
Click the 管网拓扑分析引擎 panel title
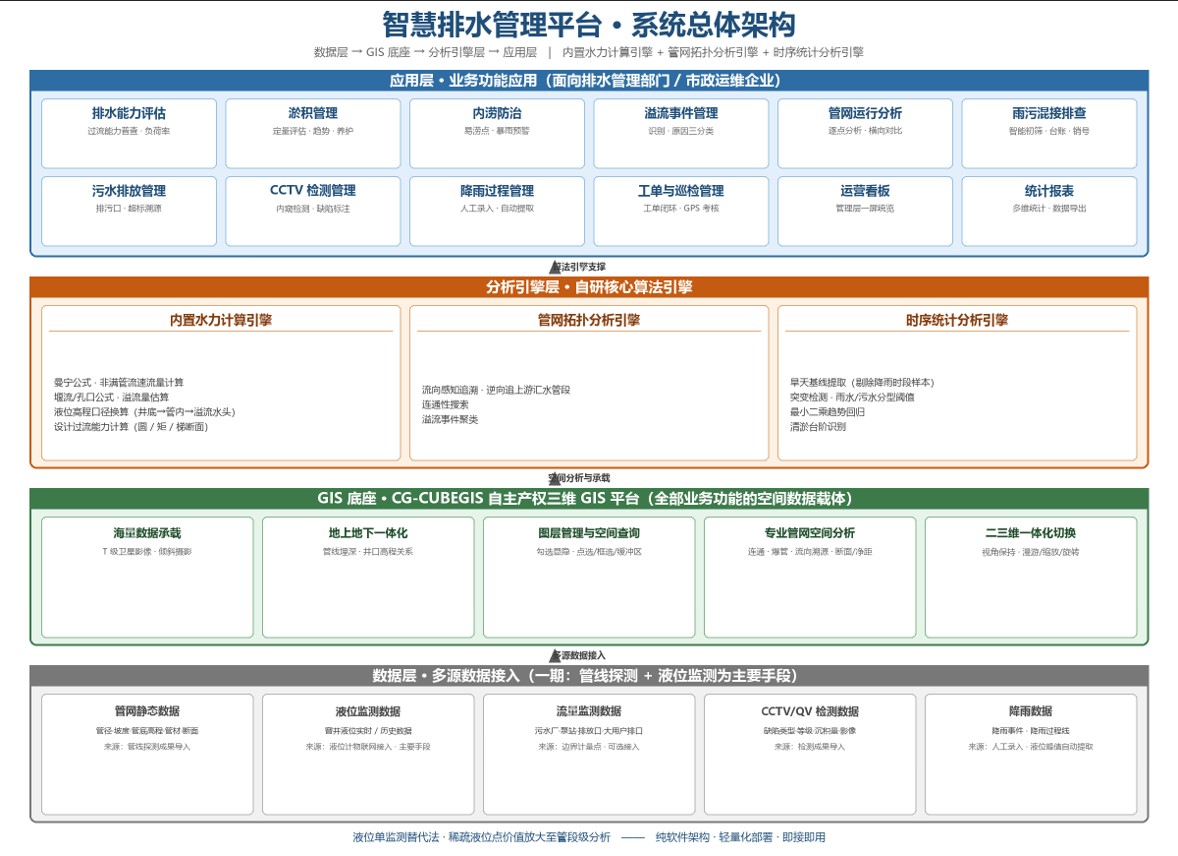[x=589, y=320]
